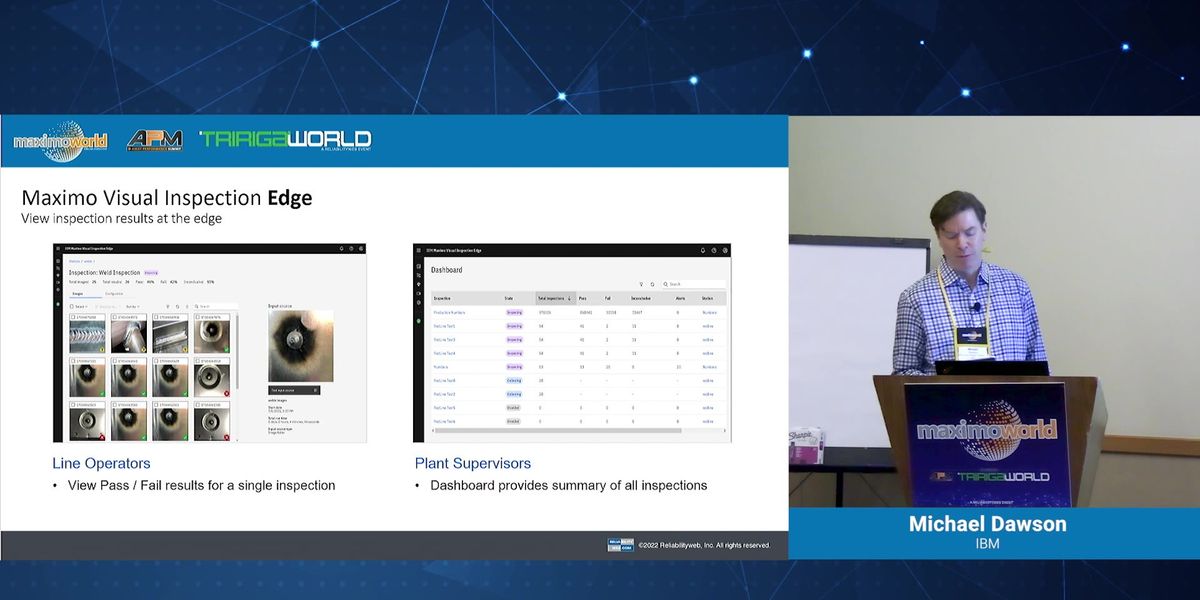Click yellow warning badge on weld bead thumbnail

click(x=102, y=349)
